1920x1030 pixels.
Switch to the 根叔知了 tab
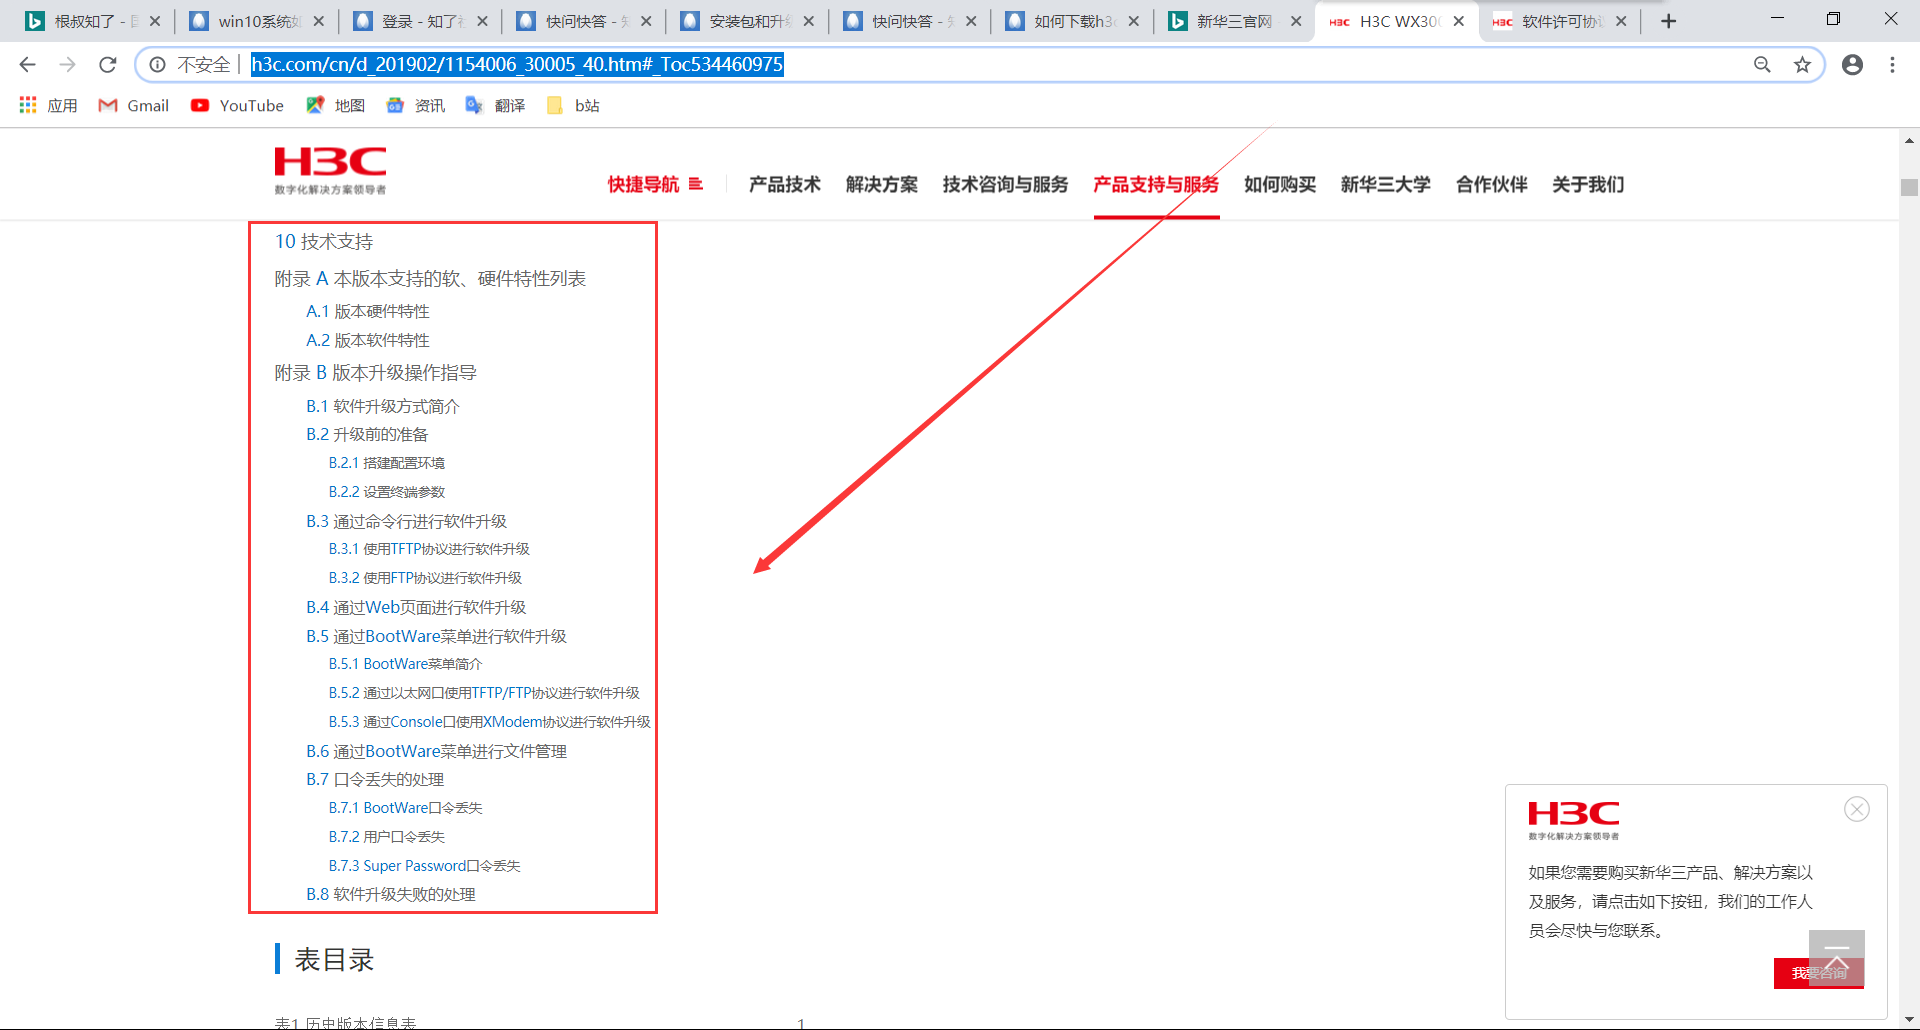point(93,21)
